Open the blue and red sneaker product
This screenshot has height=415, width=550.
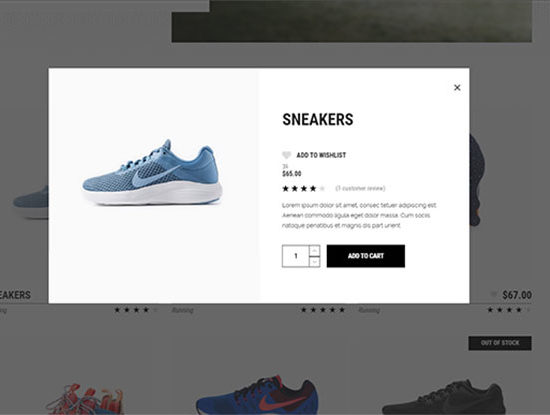[257, 395]
